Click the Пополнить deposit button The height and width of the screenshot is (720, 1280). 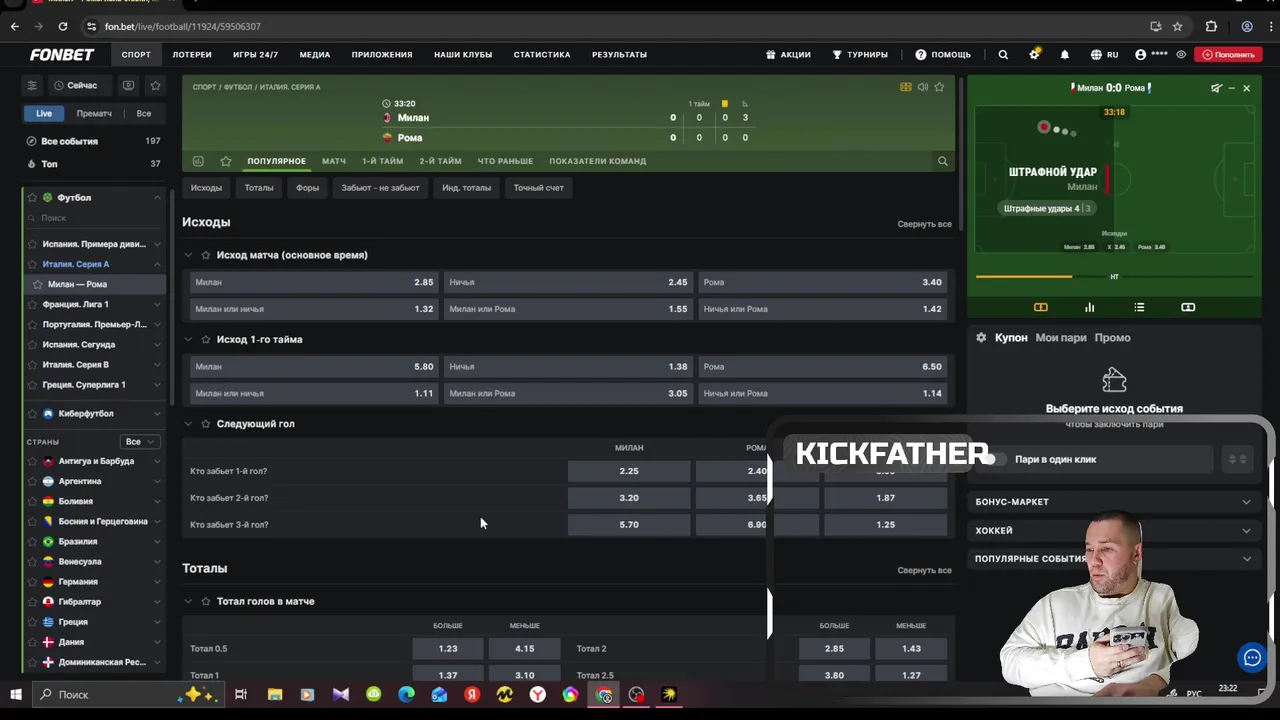coord(1229,55)
